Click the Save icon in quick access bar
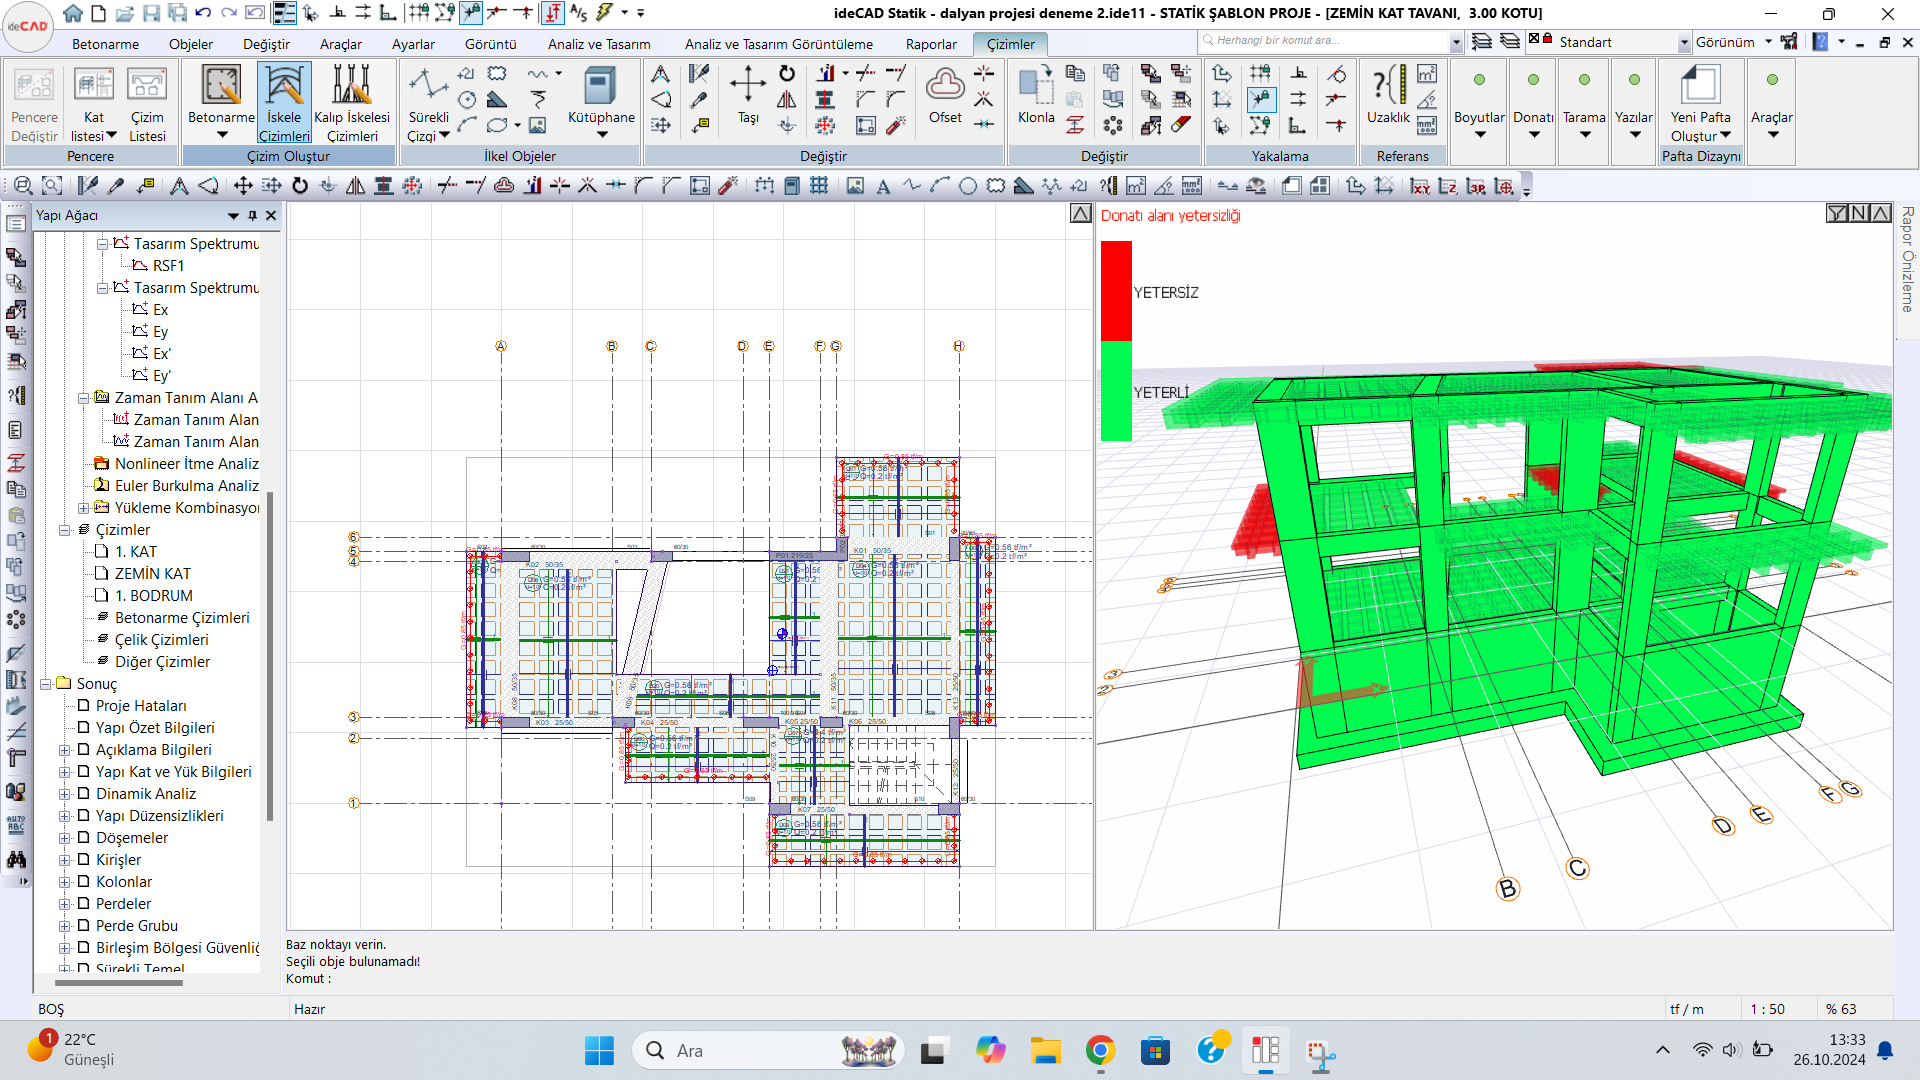This screenshot has width=1920, height=1080. coord(151,13)
